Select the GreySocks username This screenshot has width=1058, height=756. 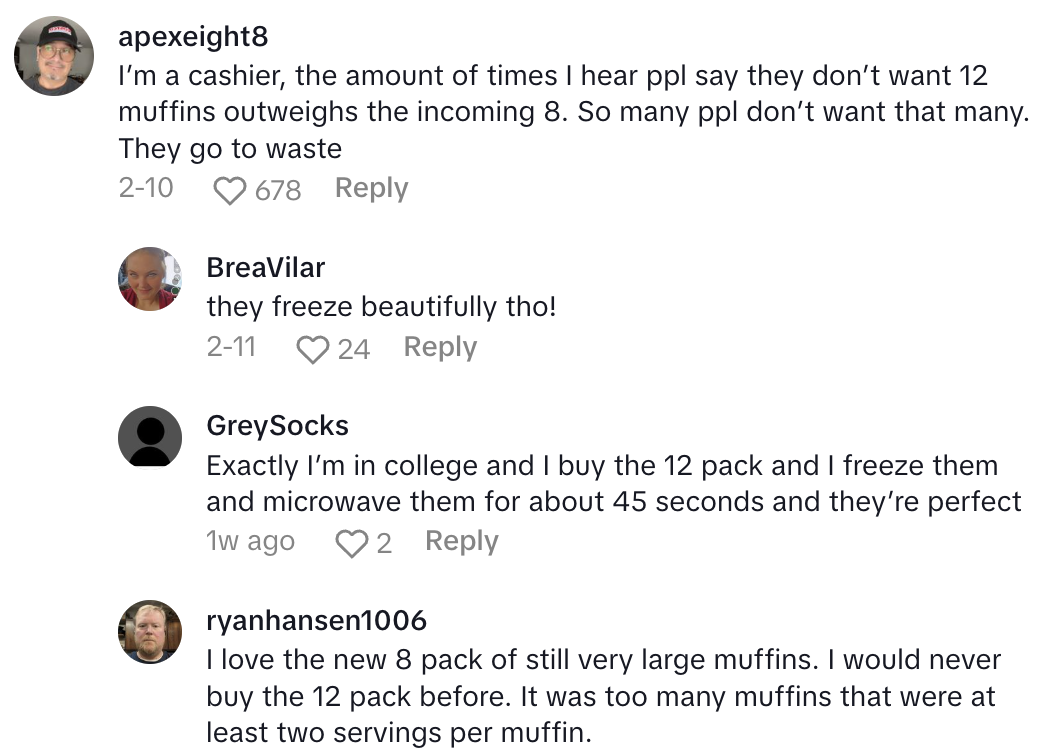coord(277,426)
